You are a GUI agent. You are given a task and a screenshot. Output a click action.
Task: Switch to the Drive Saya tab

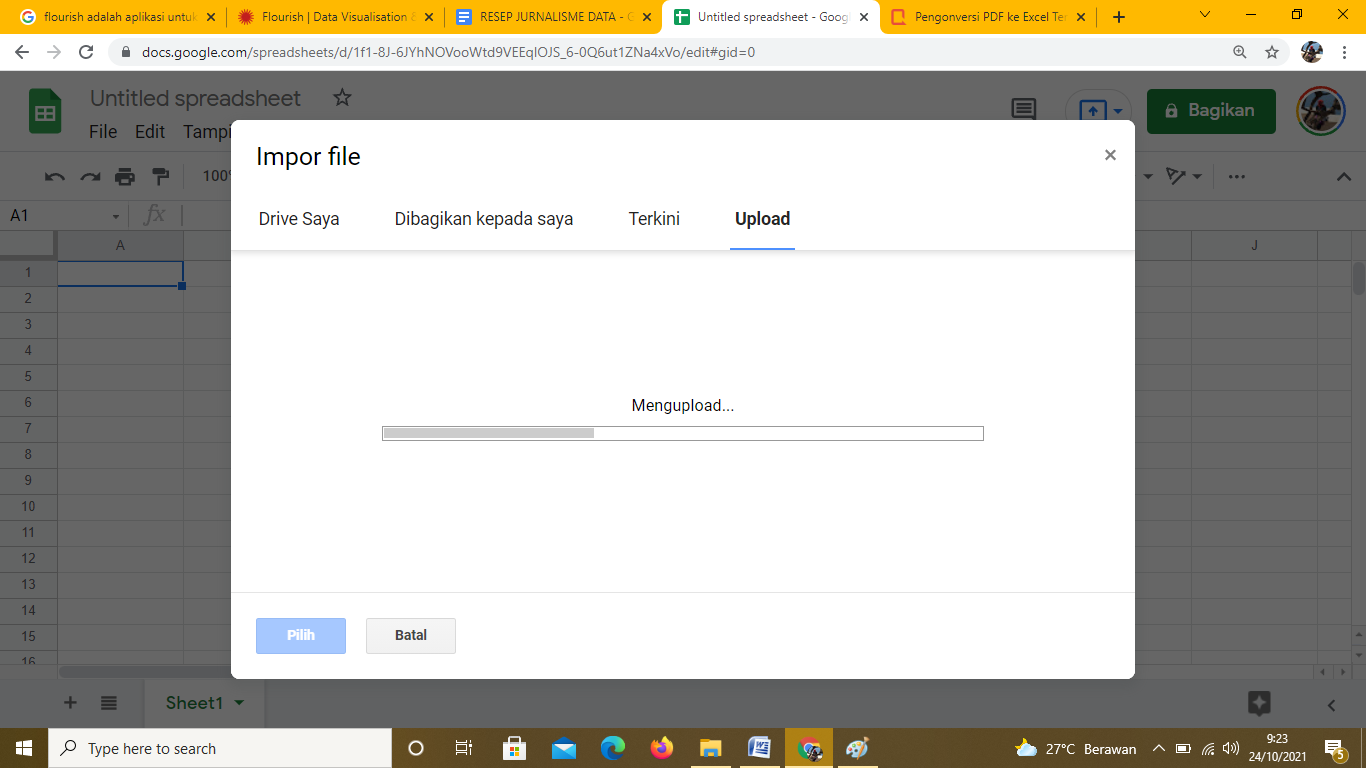tap(299, 219)
